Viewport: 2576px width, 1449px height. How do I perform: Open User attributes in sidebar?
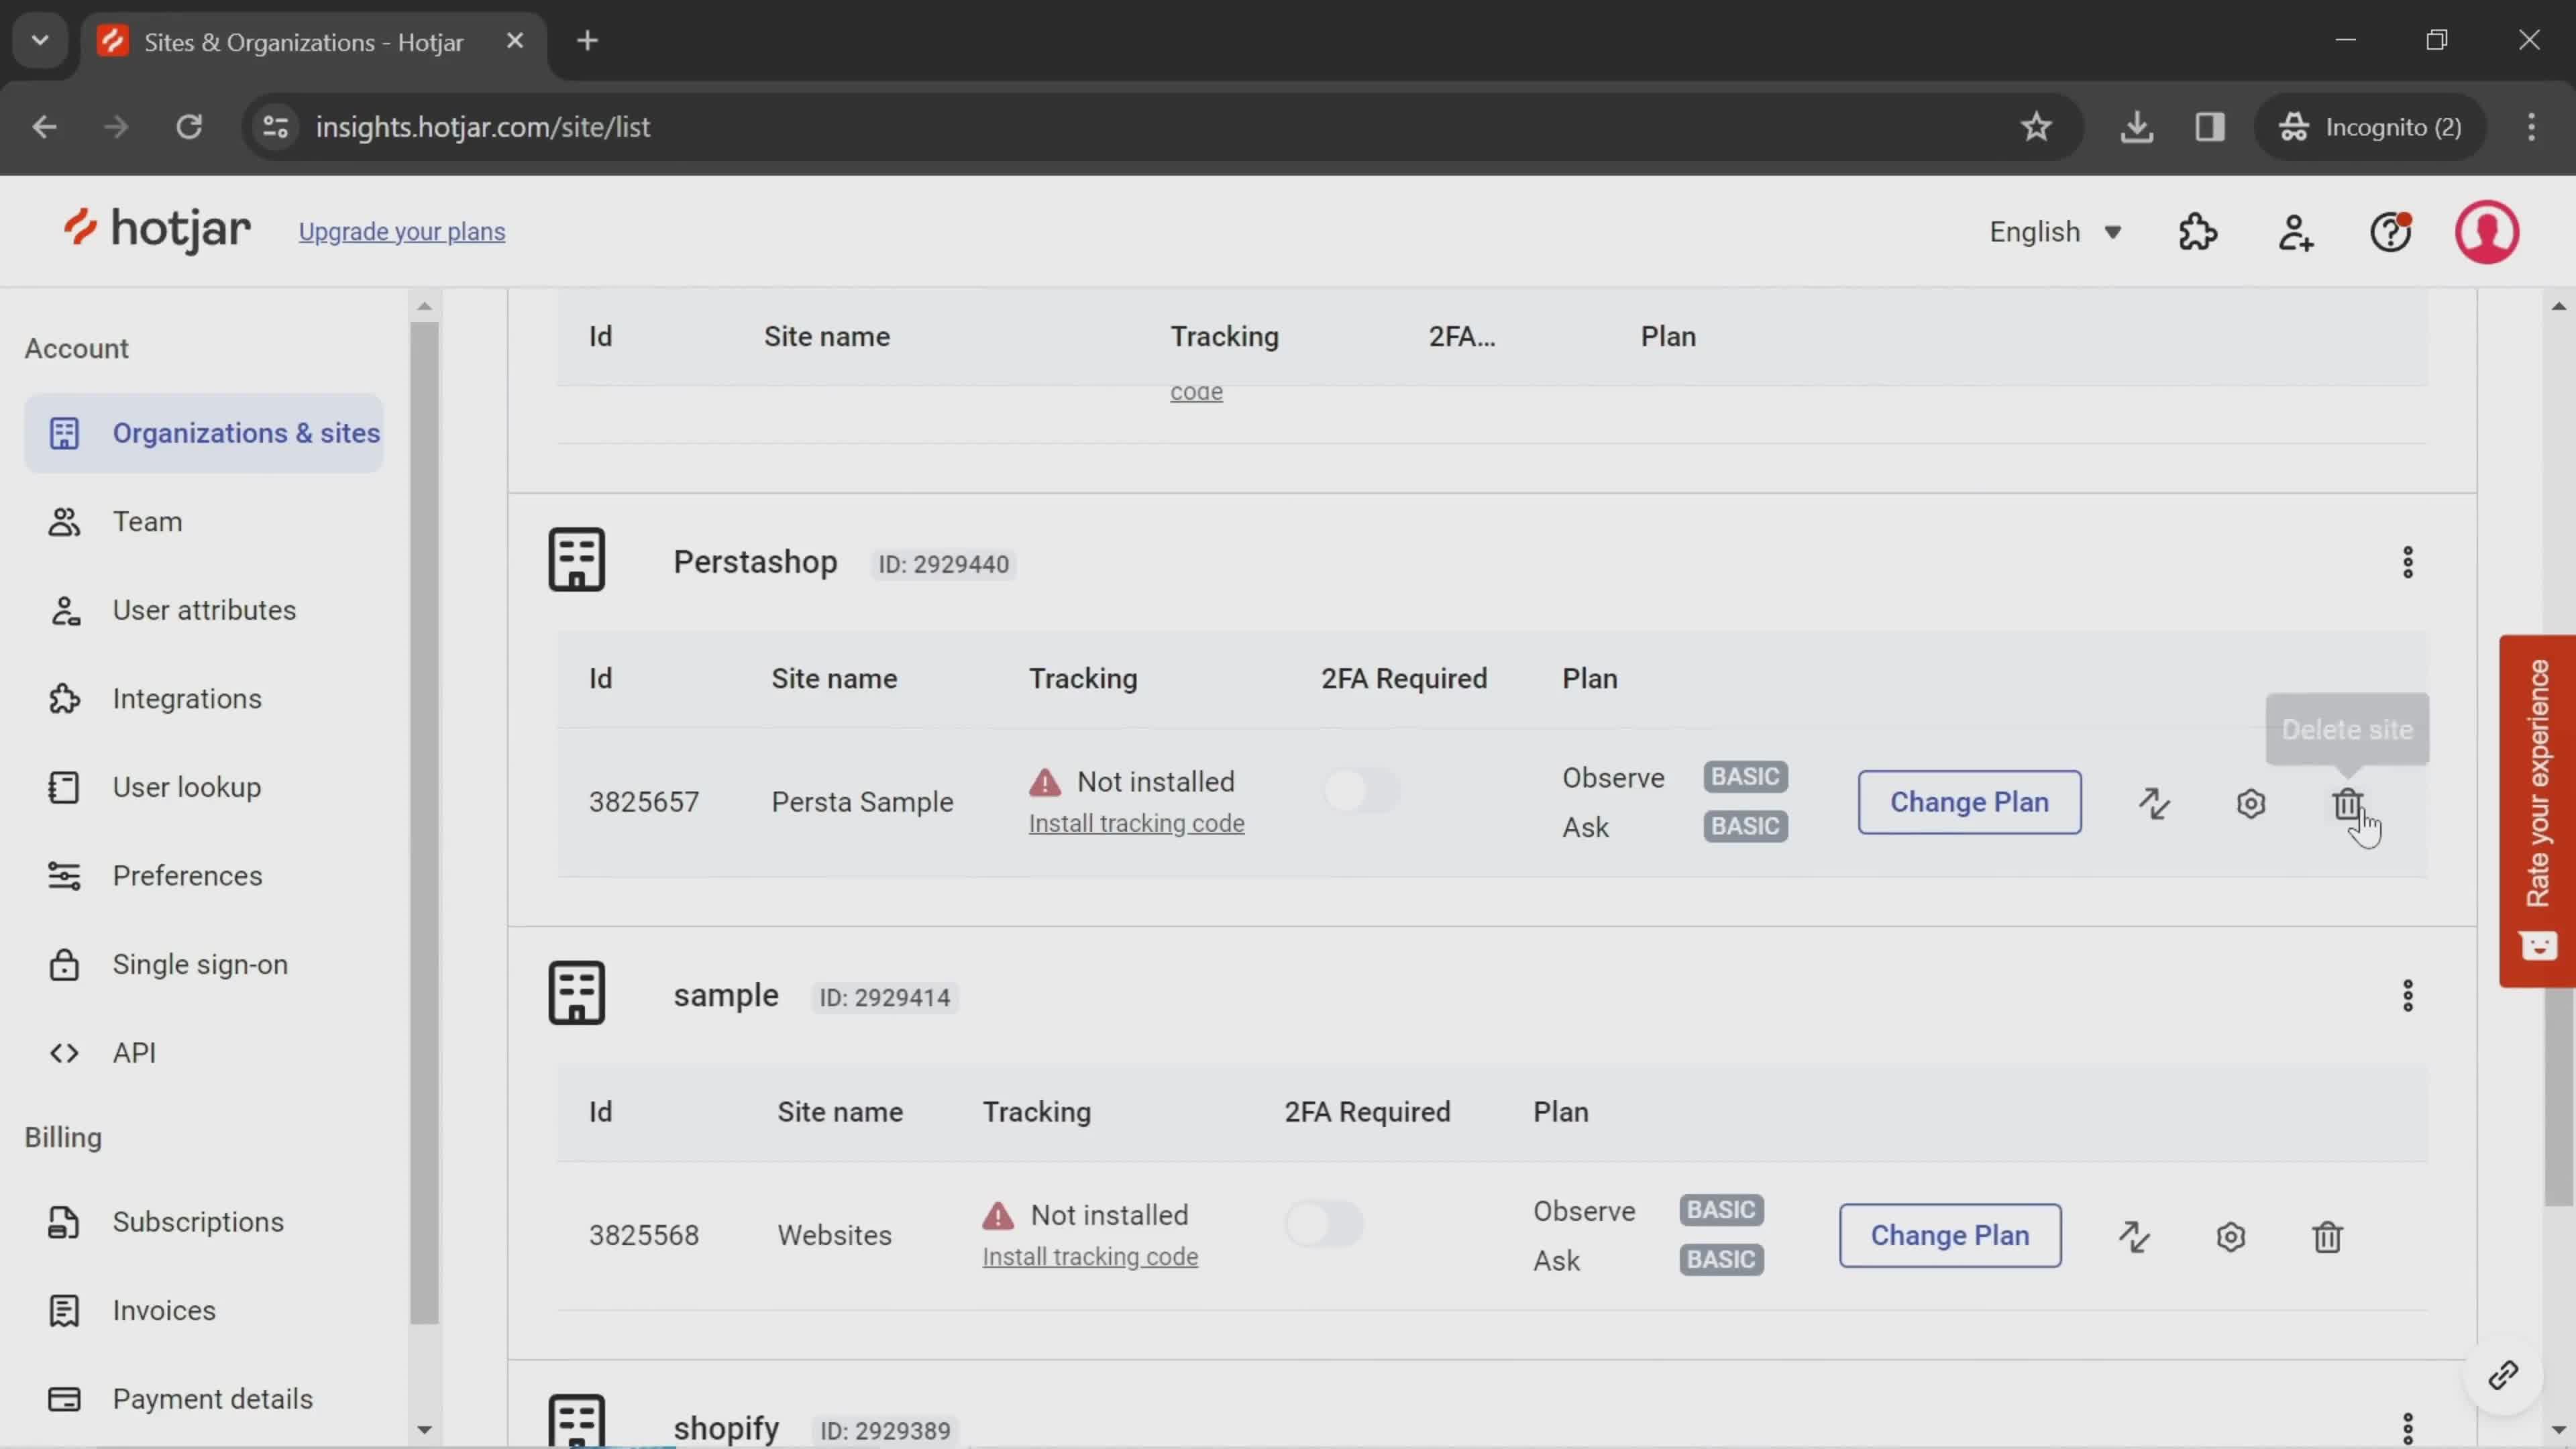(204, 610)
